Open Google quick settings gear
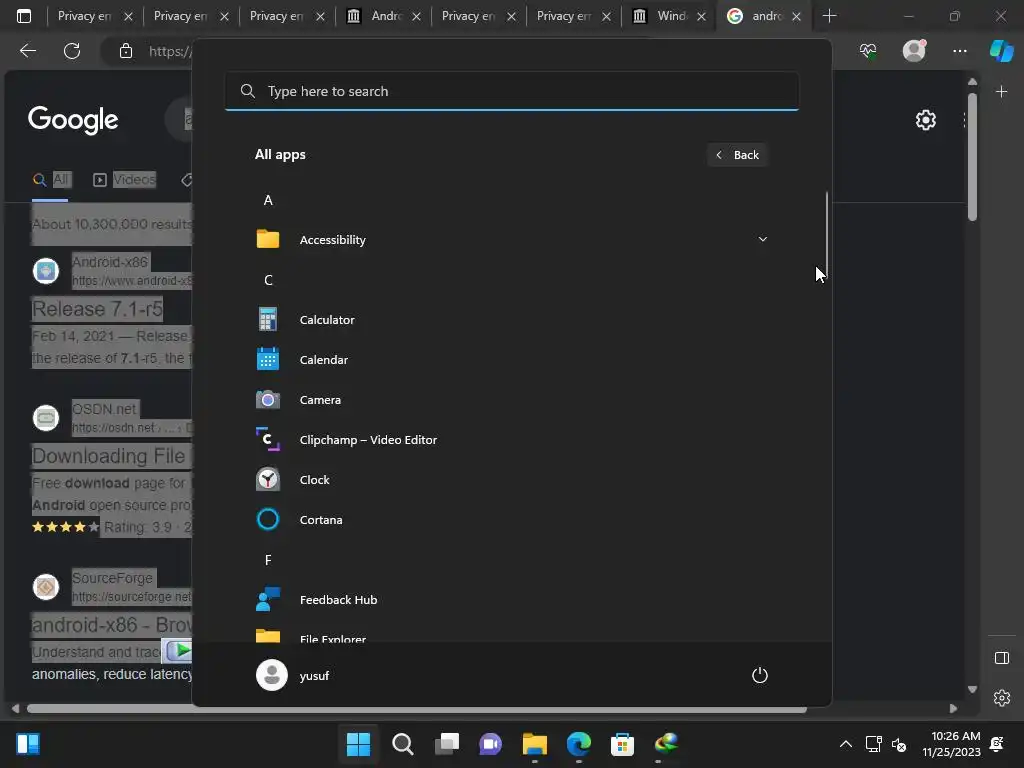The image size is (1024, 768). click(x=925, y=120)
